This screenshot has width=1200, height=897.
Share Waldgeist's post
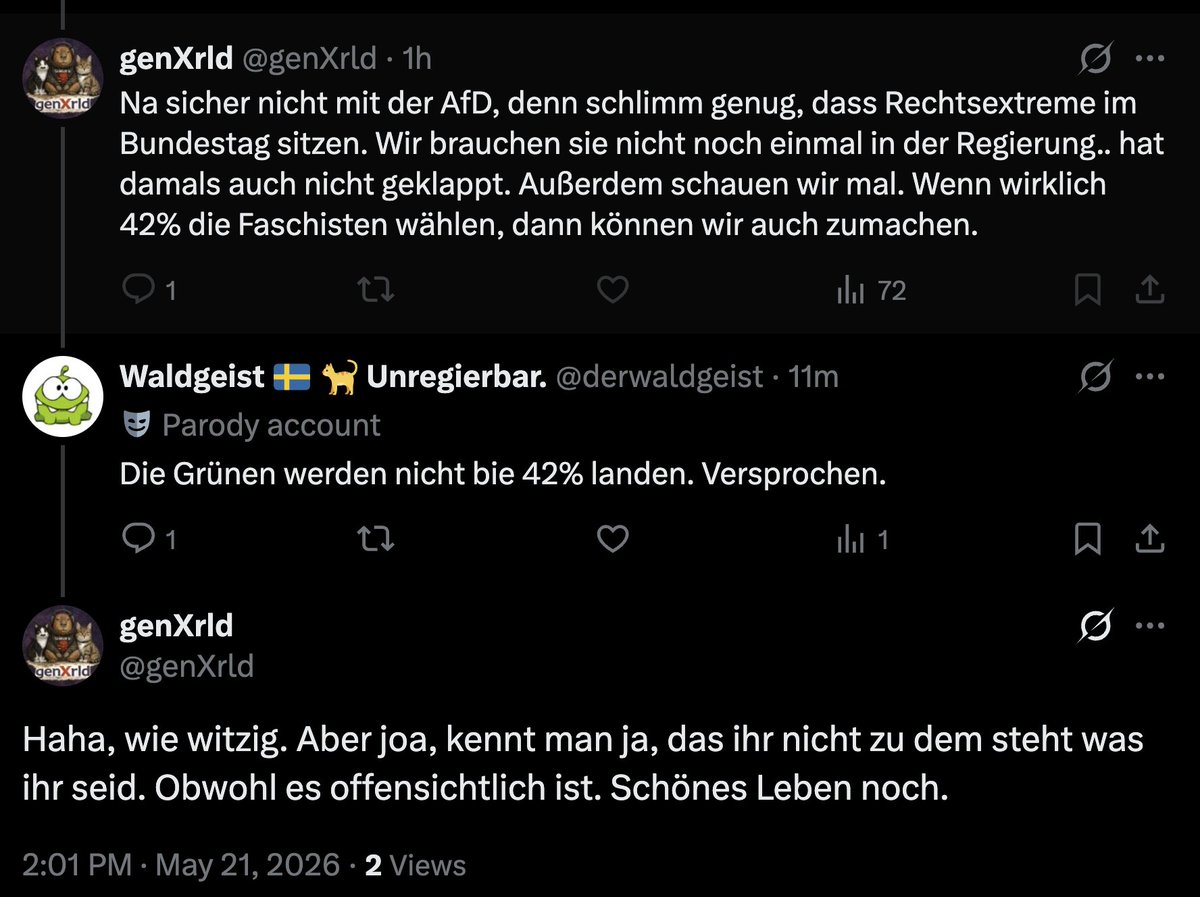[1151, 540]
